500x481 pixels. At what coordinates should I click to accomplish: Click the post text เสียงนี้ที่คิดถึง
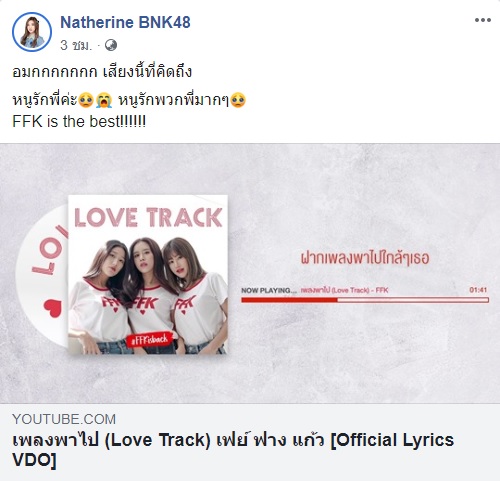point(147,72)
